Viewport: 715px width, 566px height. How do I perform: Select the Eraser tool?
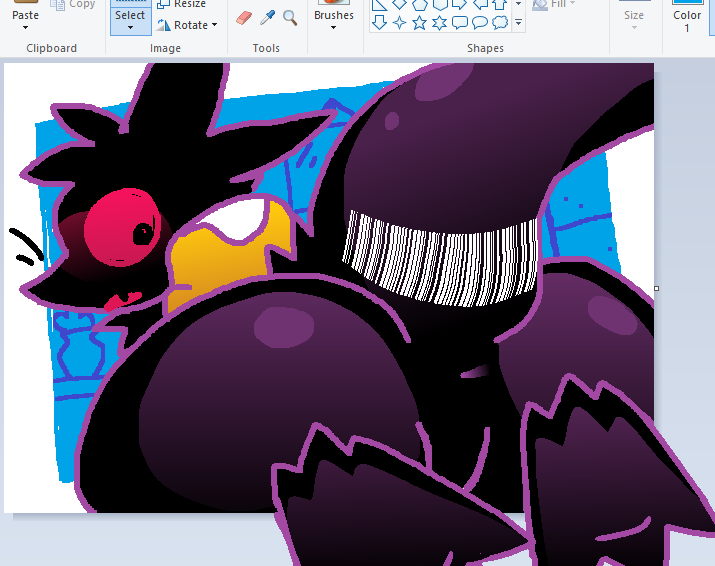(x=244, y=17)
